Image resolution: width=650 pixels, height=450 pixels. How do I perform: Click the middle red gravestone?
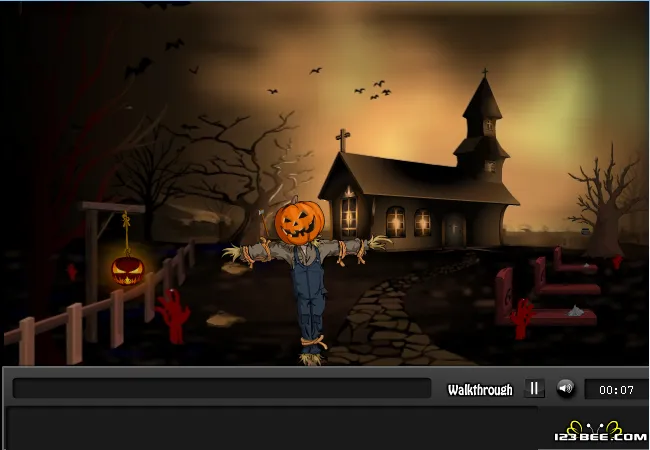point(567,277)
